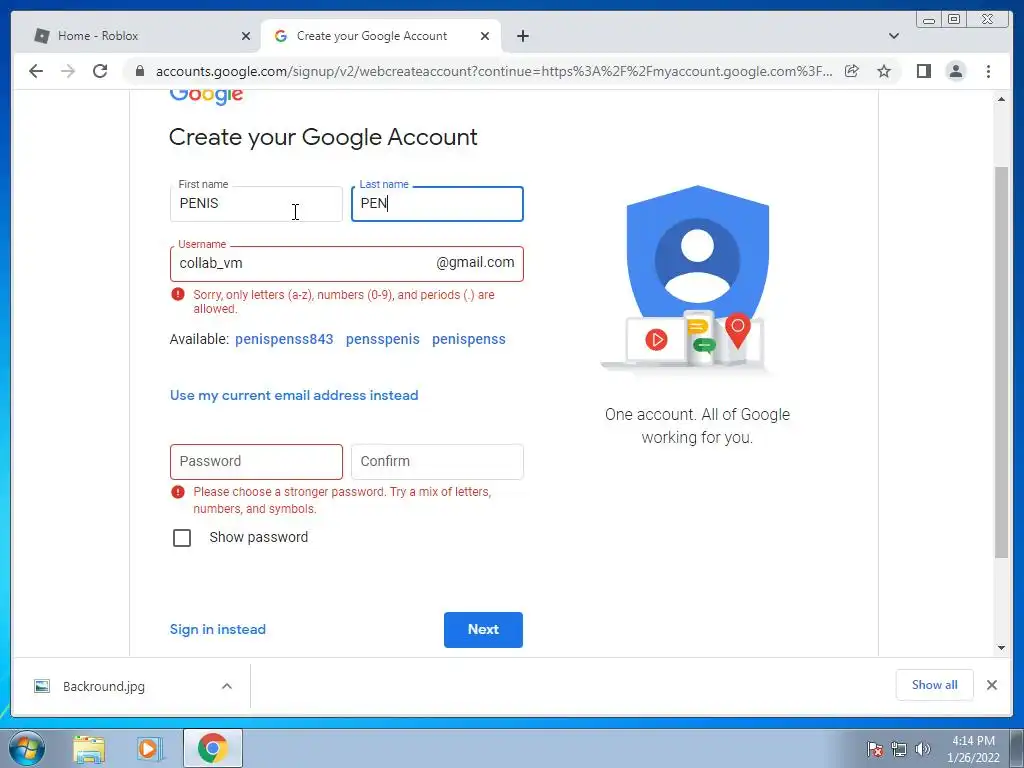Screen dimensions: 1024x768
Task: Choose suggested username pensspenis
Action: tap(383, 339)
